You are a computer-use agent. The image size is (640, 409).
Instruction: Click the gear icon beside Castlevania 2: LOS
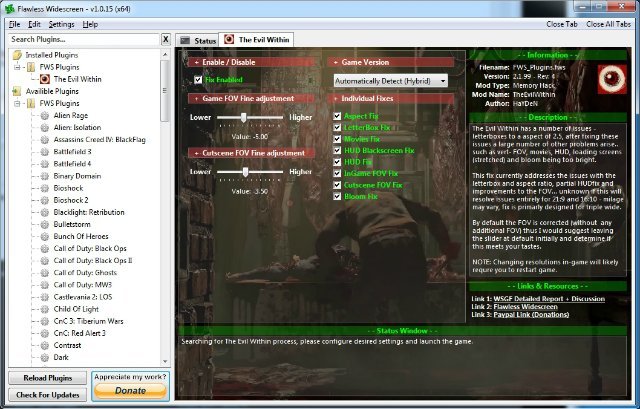click(45, 297)
